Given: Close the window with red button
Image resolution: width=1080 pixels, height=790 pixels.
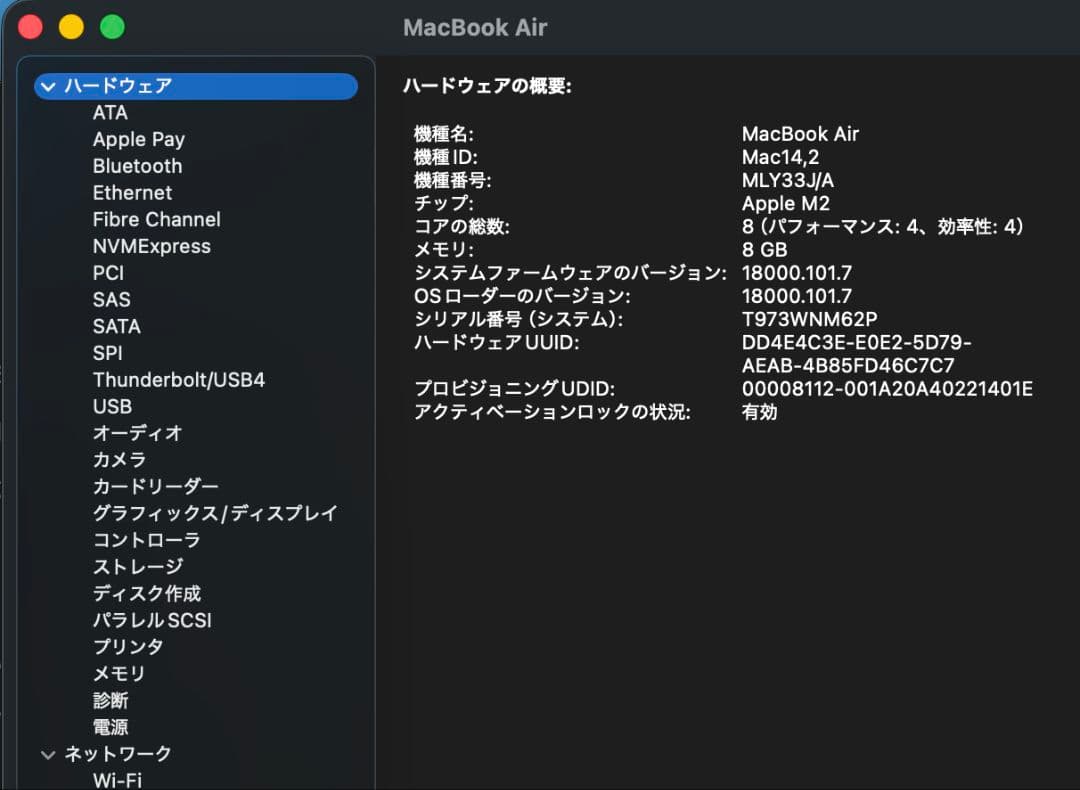Looking at the screenshot, I should [x=30, y=27].
